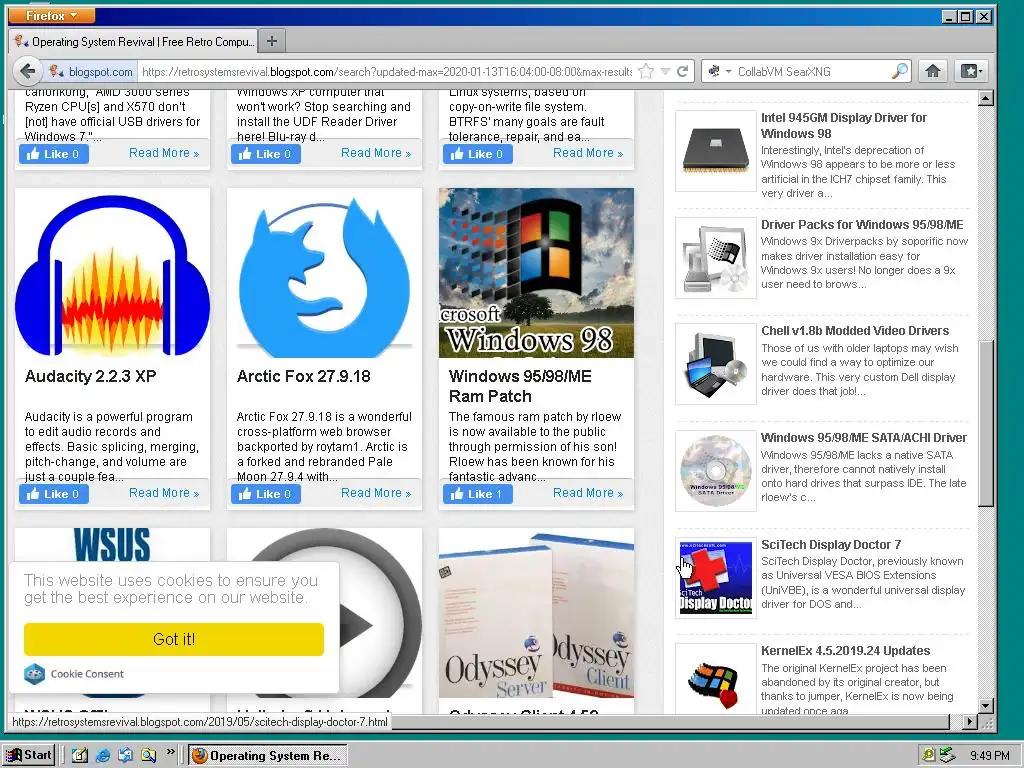Open the Arctic Fox 27.9.18 logo image
This screenshot has width=1024, height=768.
pyautogui.click(x=324, y=273)
